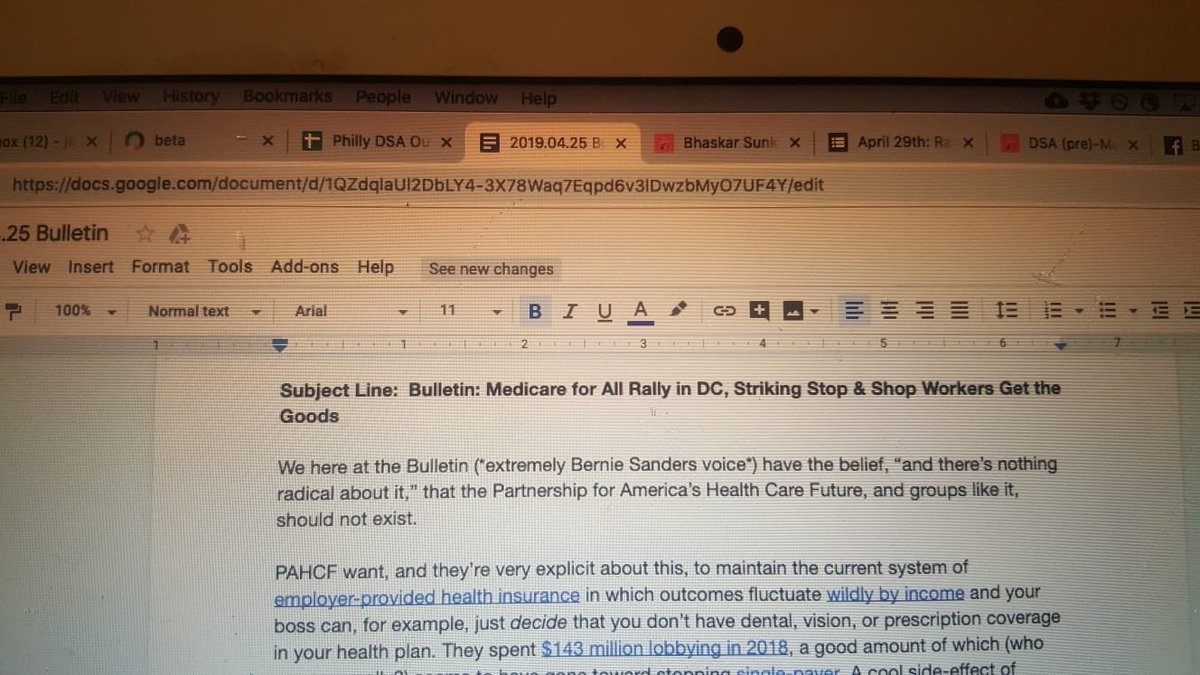Viewport: 1200px width, 675px height.
Task: Click the add comment icon
Action: click(759, 310)
